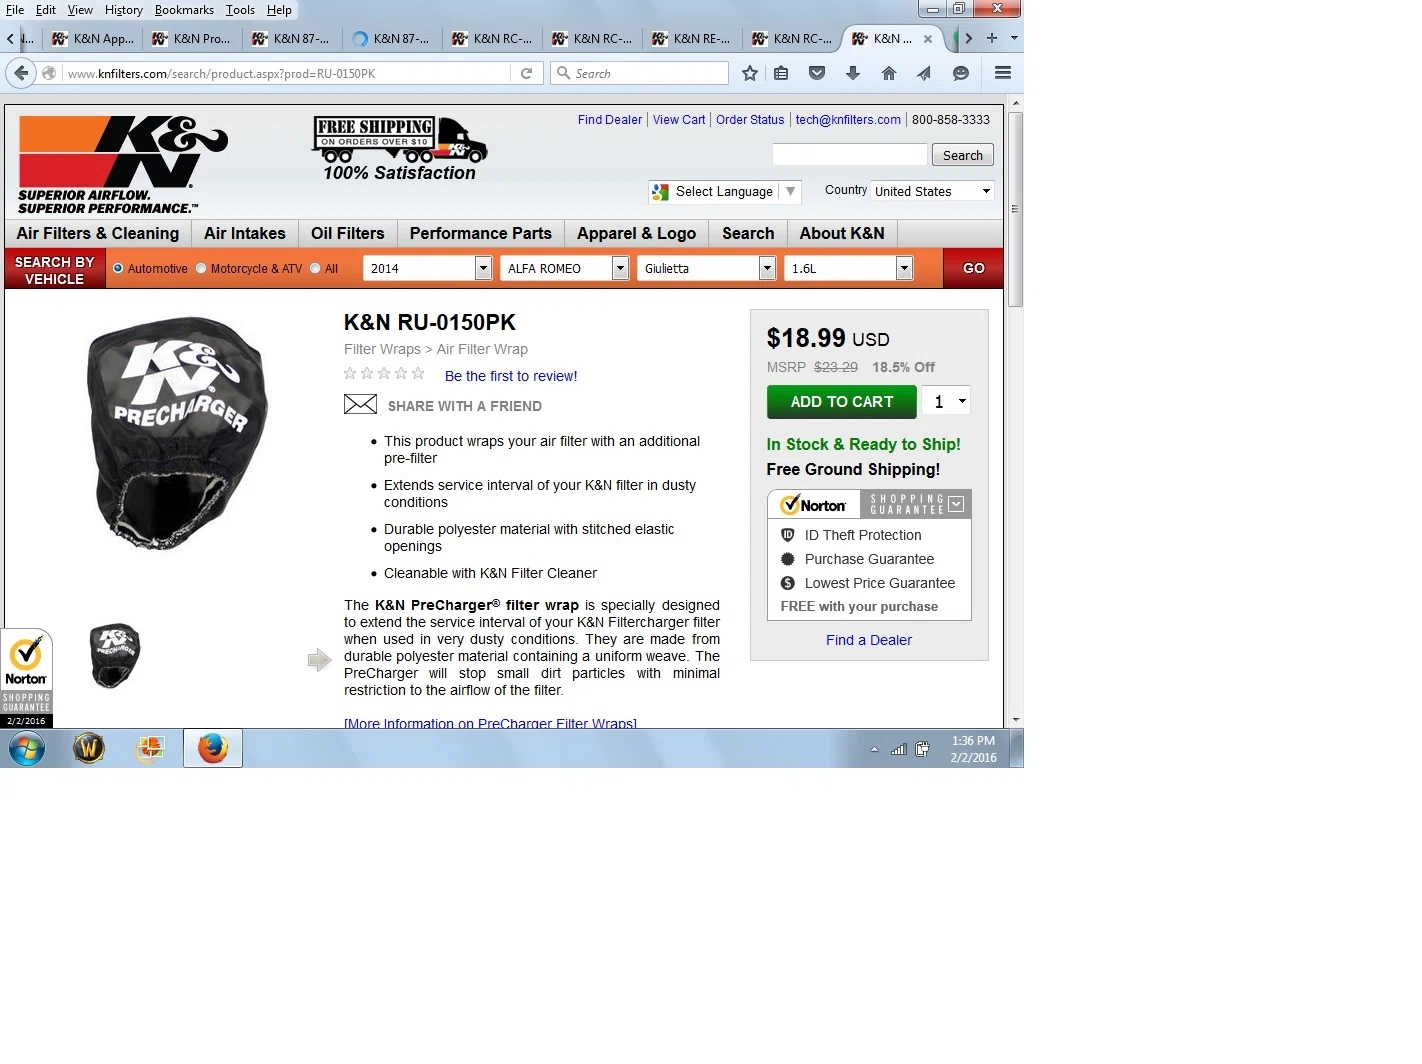Screen dimensions: 1422x1064
Task: Click the tech@knfilters.com email link
Action: (848, 119)
